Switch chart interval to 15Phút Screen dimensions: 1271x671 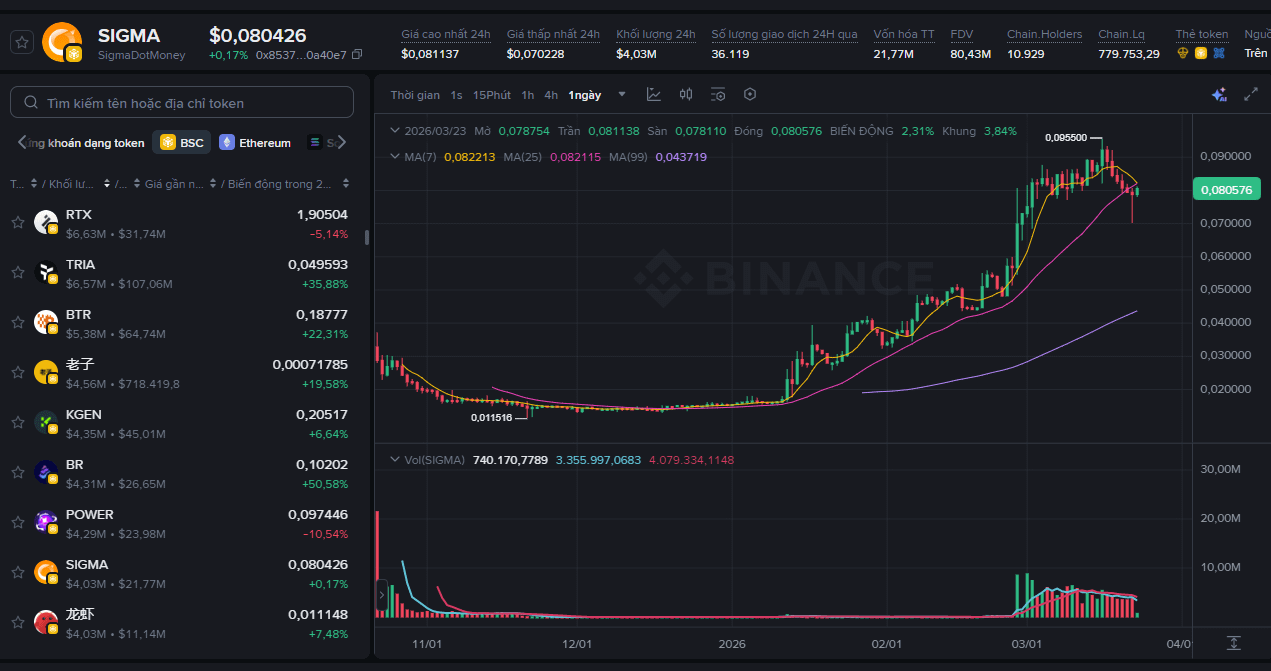point(492,95)
